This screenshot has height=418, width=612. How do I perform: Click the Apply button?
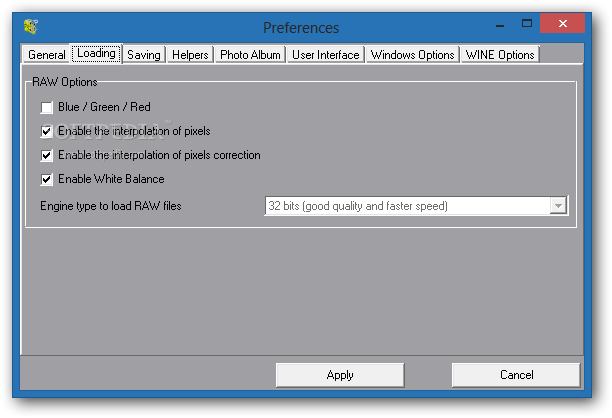pyautogui.click(x=340, y=375)
